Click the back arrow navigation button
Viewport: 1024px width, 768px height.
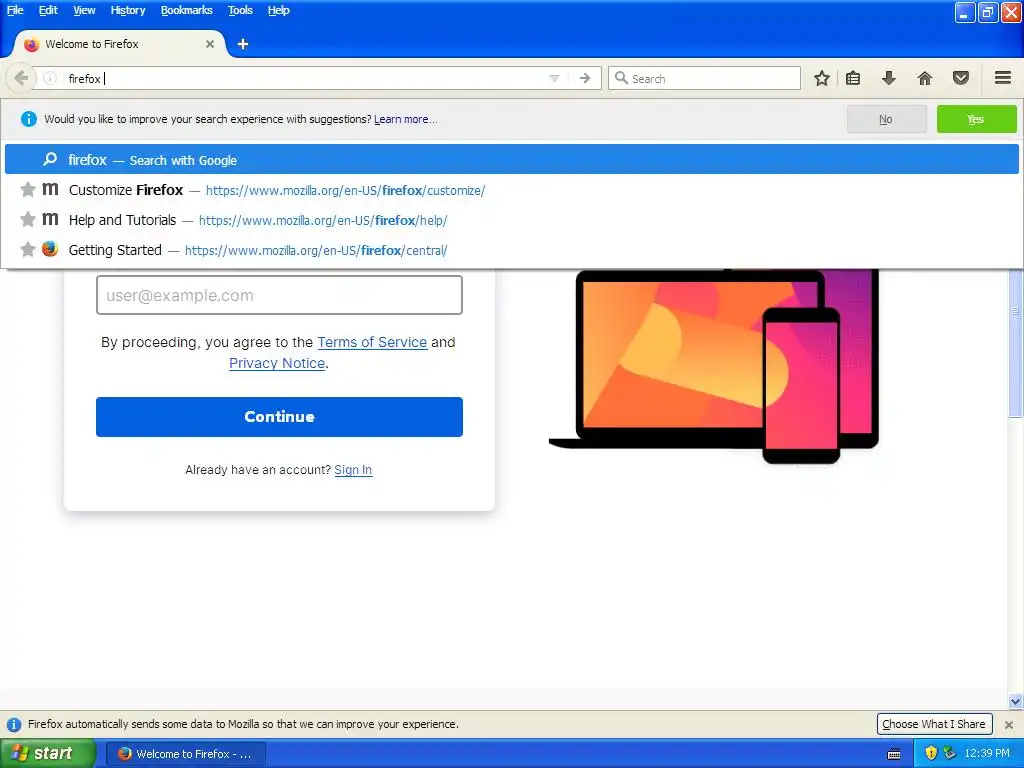pyautogui.click(x=21, y=78)
